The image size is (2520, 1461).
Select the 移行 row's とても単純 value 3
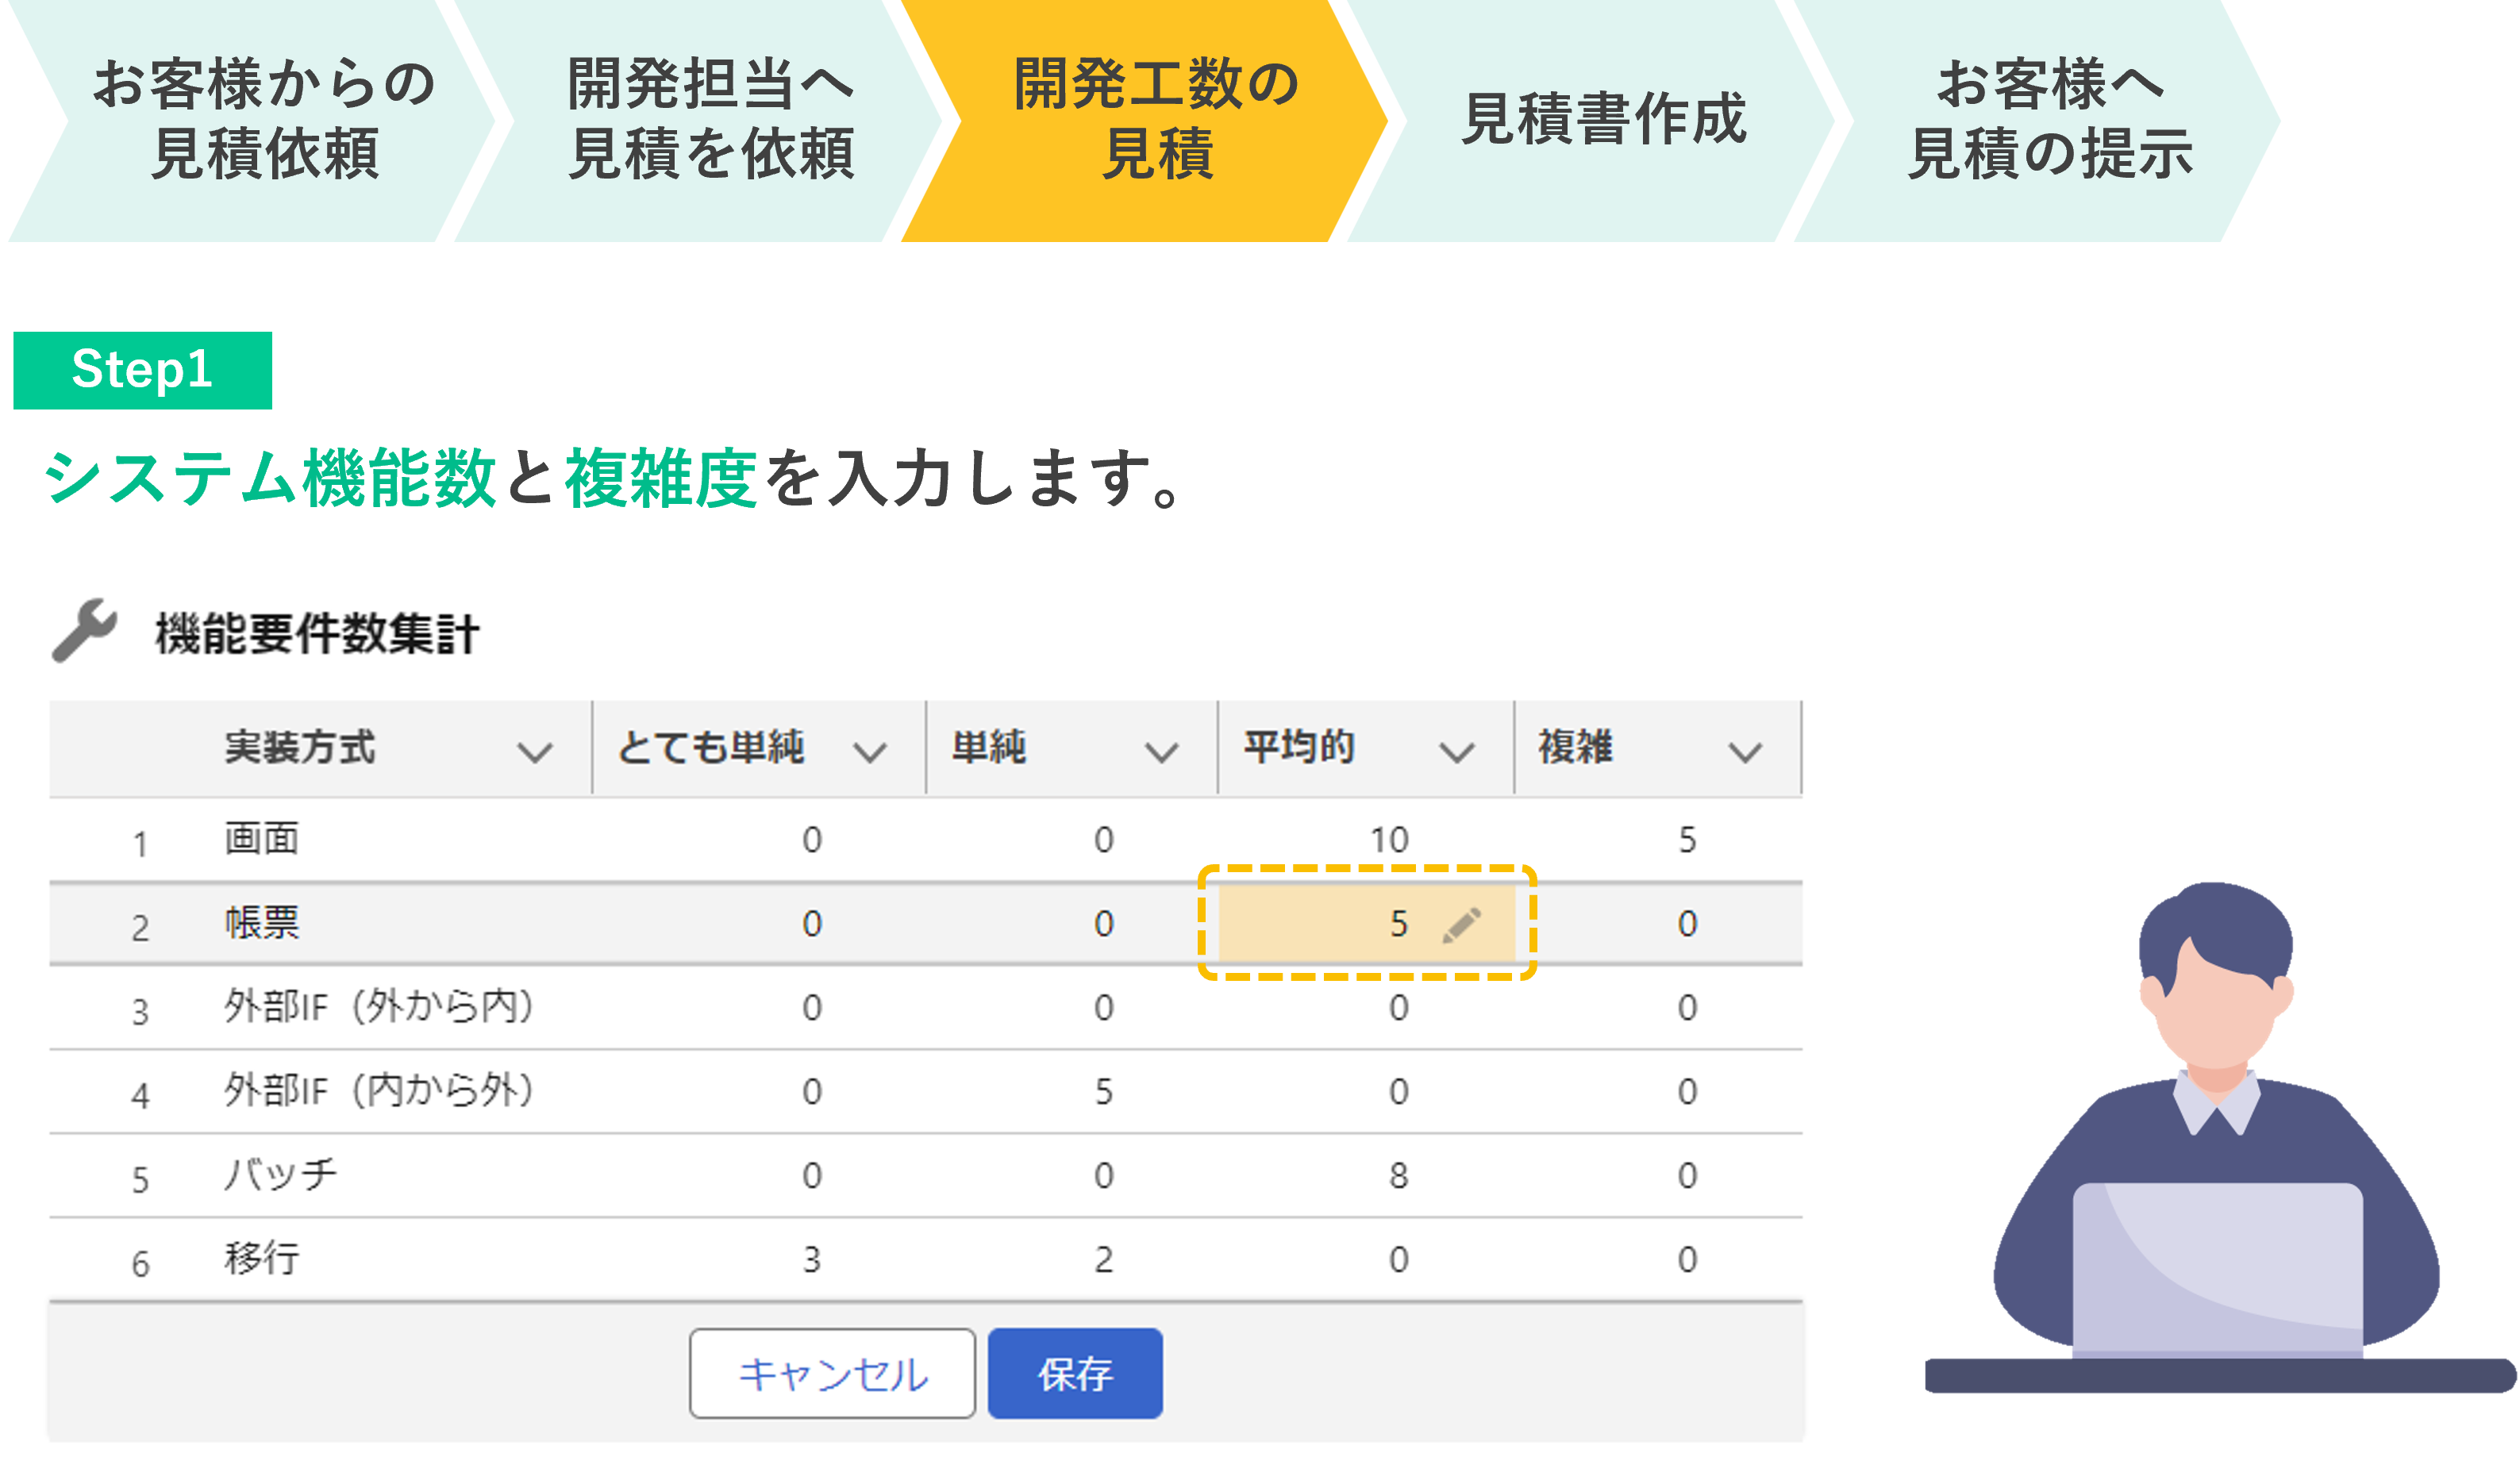(x=811, y=1259)
